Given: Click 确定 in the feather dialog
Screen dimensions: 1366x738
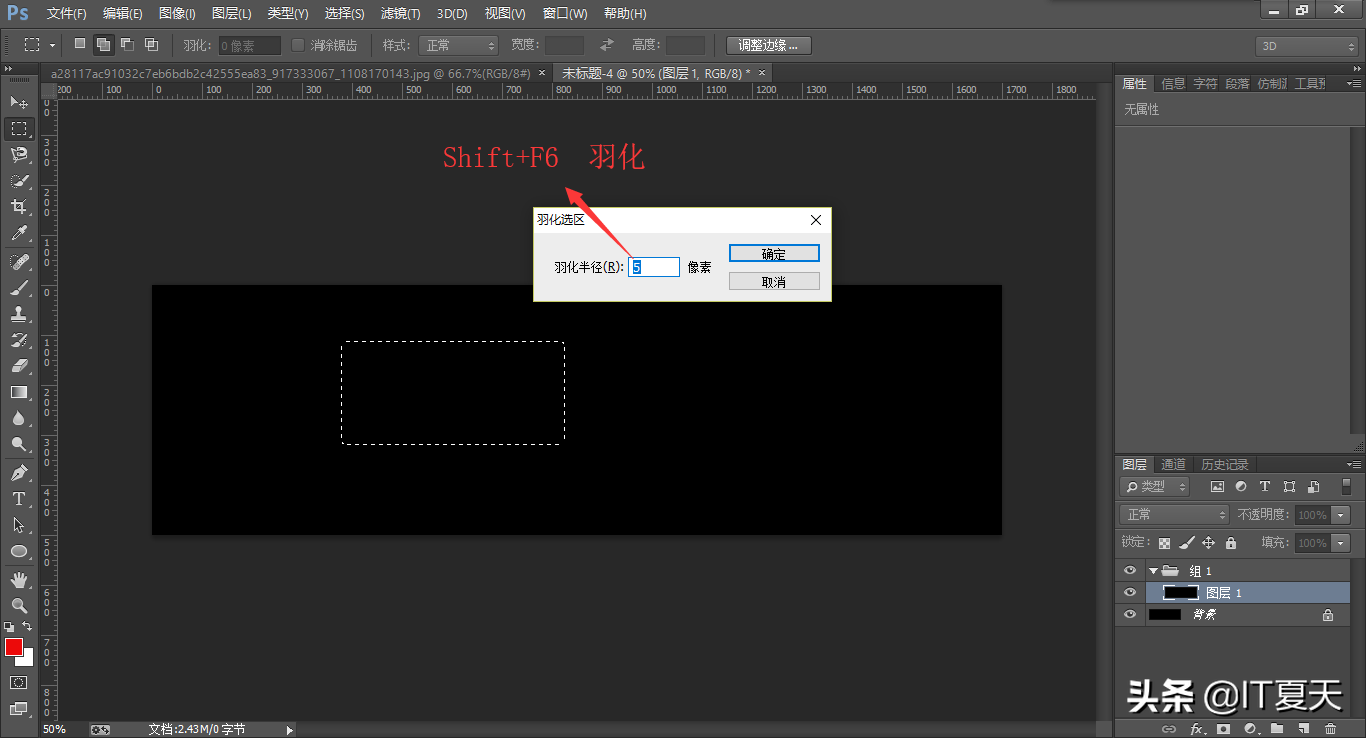Looking at the screenshot, I should click(x=774, y=254).
